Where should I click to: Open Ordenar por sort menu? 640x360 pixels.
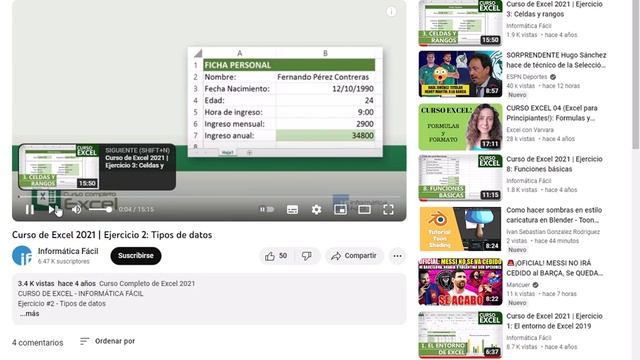(x=107, y=341)
